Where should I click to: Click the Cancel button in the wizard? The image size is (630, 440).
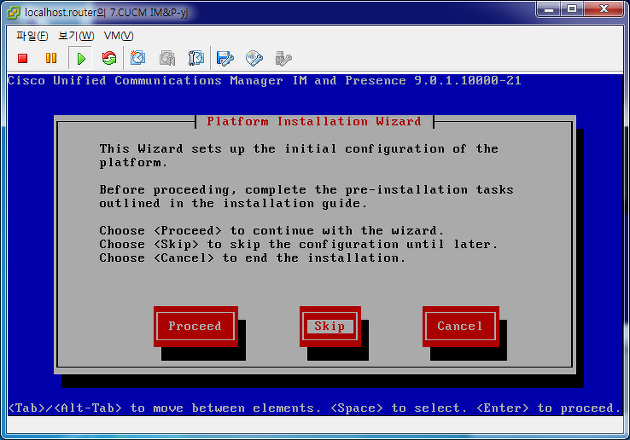(x=460, y=326)
